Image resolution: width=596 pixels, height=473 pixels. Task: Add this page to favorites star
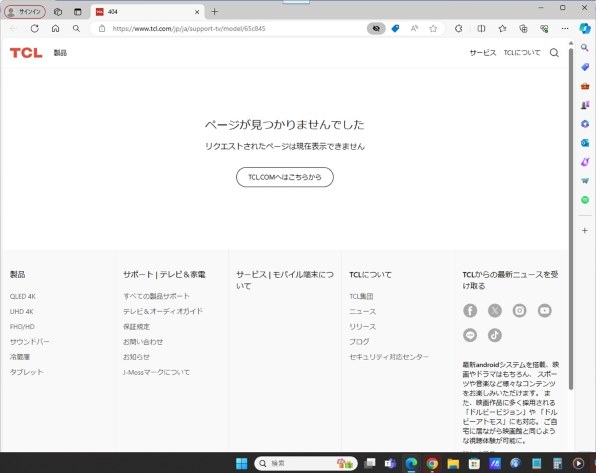tap(433, 29)
